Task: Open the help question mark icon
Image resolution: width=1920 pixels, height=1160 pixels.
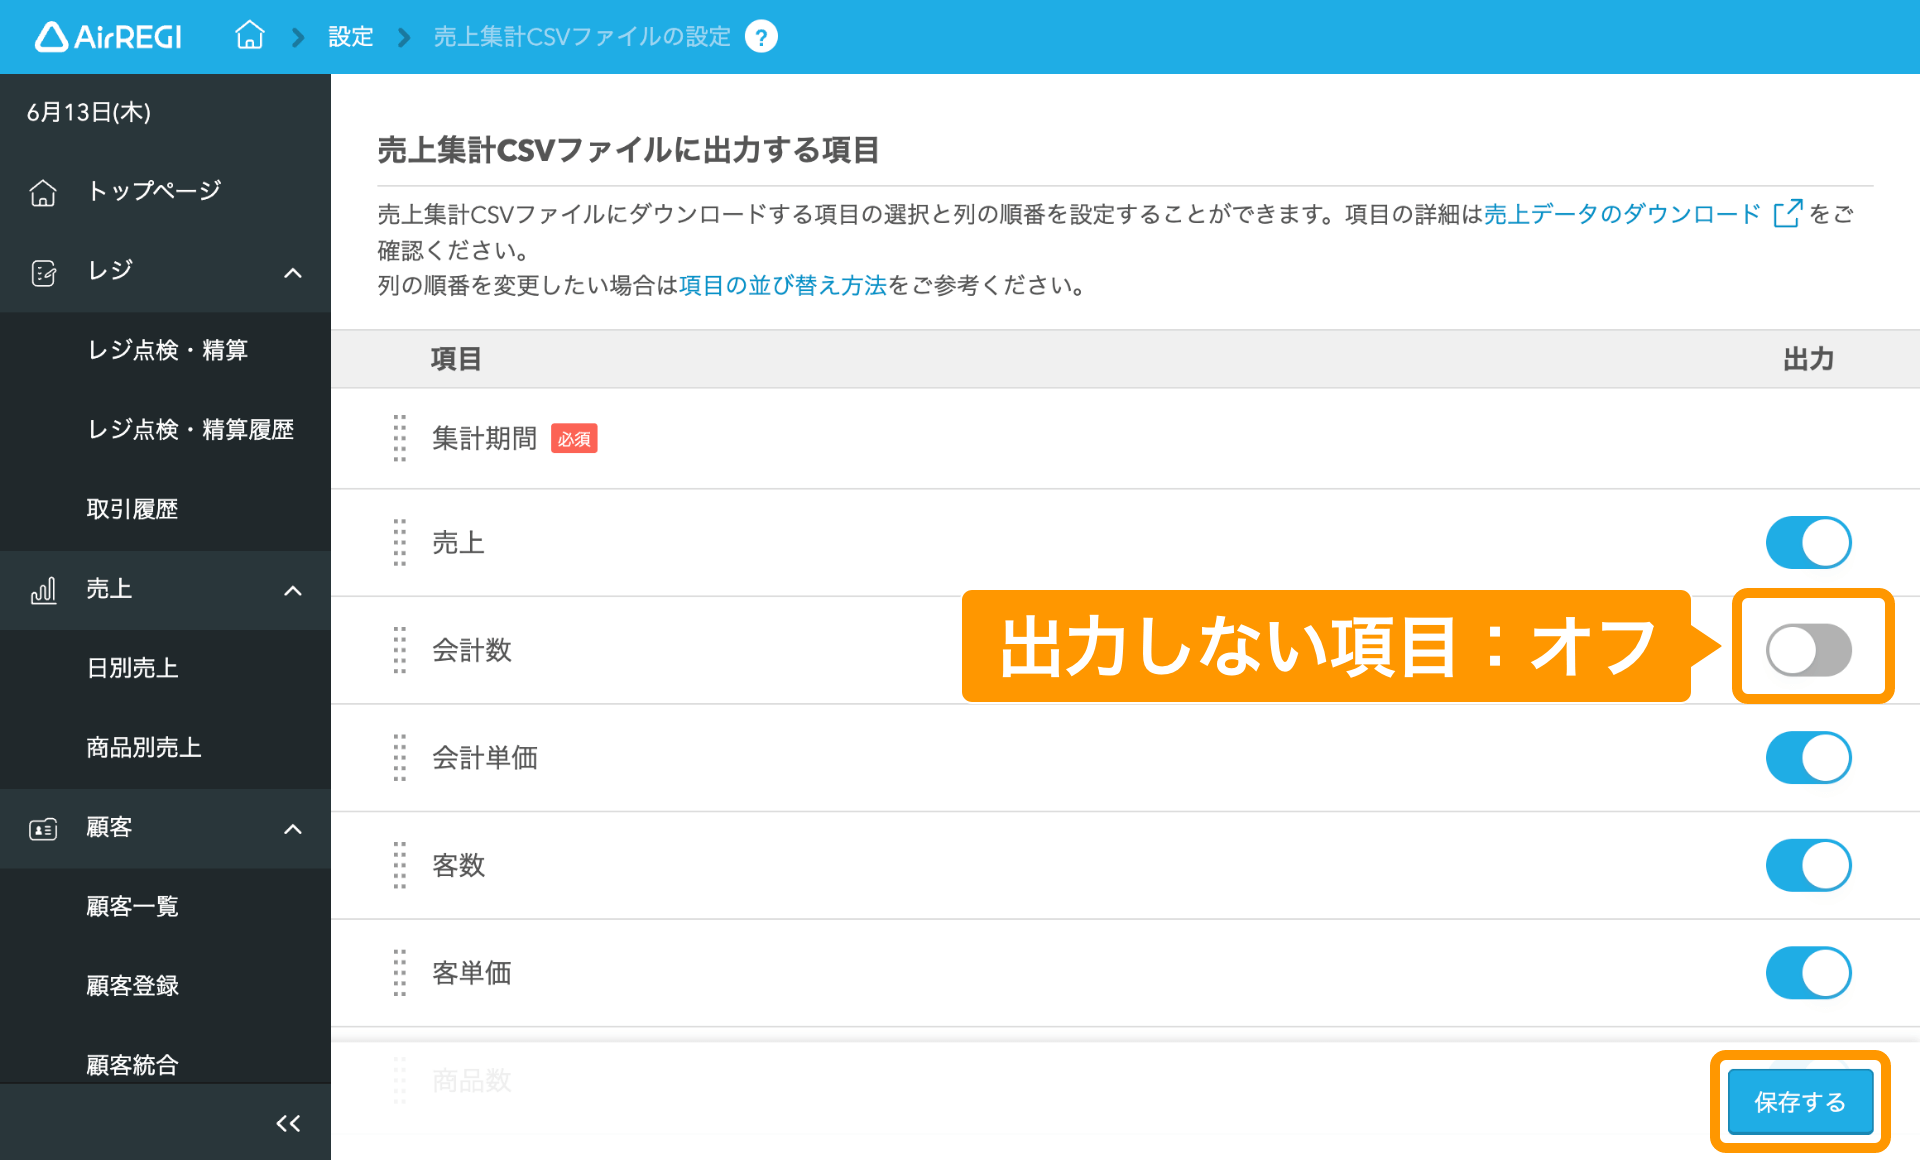Action: [x=761, y=37]
